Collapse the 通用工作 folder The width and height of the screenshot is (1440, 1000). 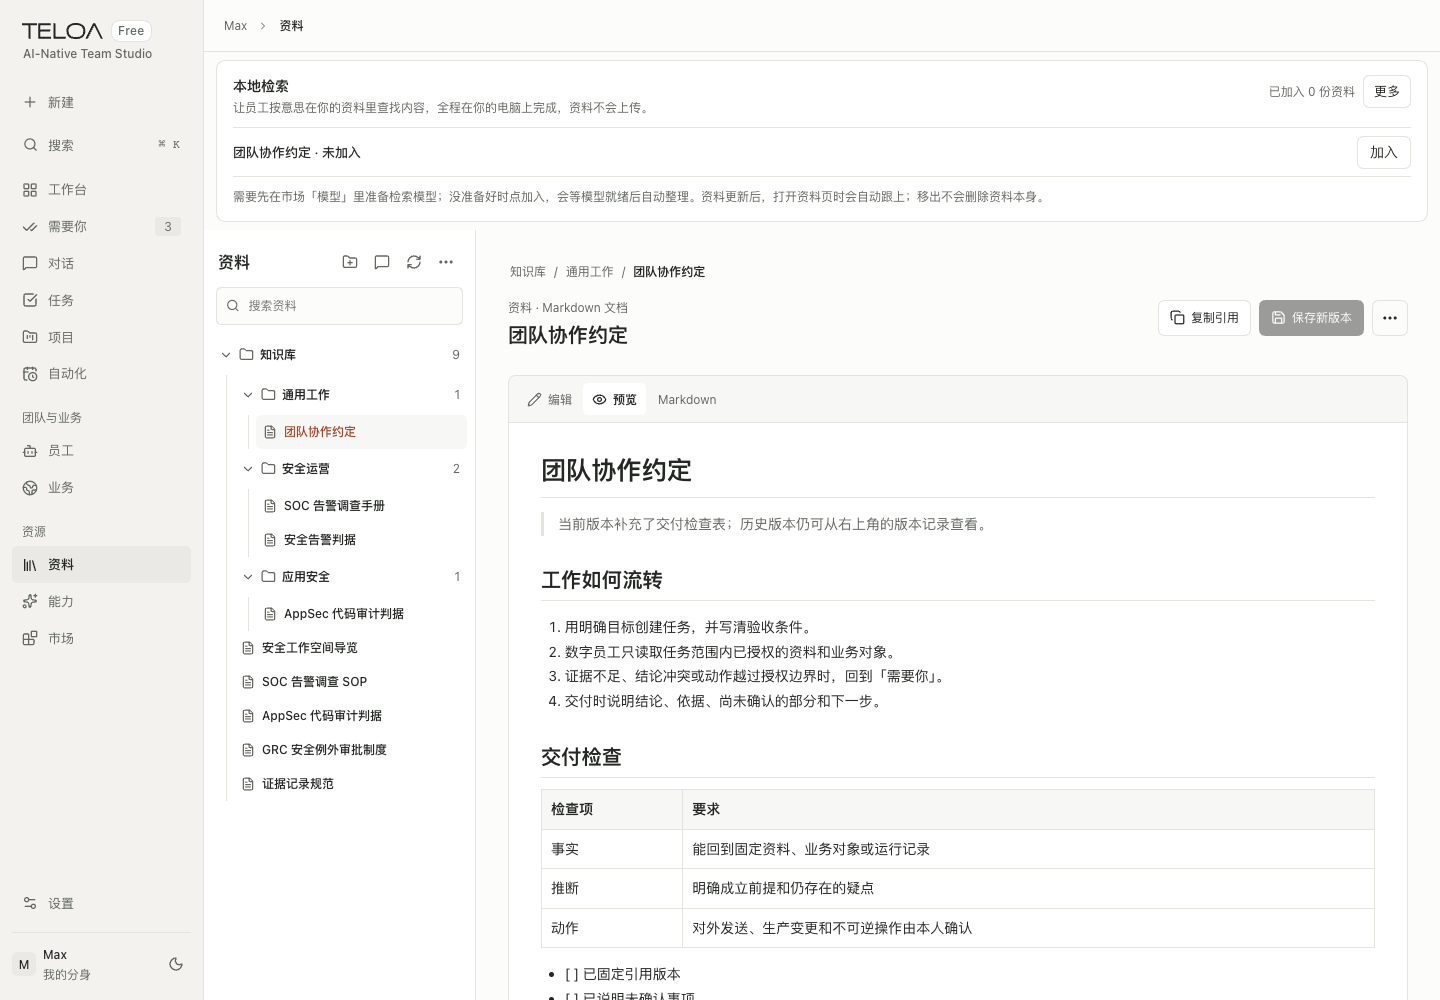248,395
